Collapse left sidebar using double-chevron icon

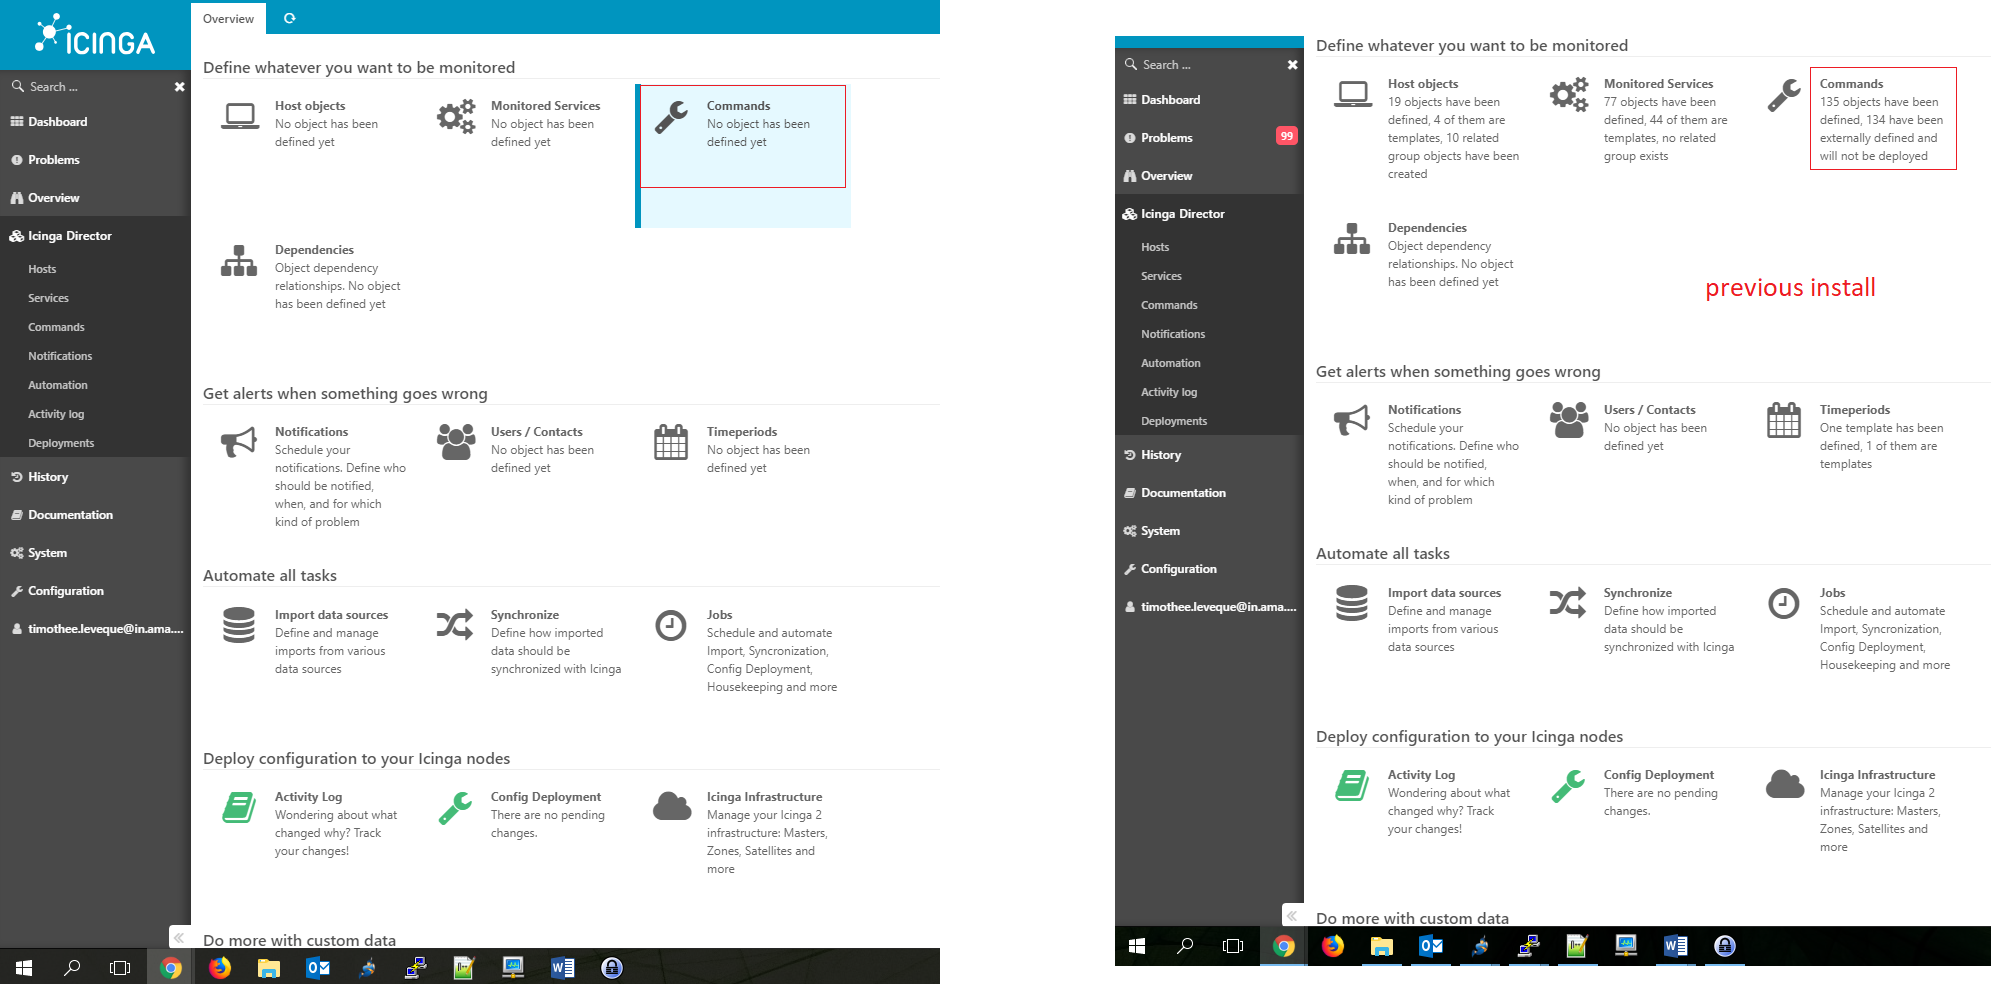[179, 937]
